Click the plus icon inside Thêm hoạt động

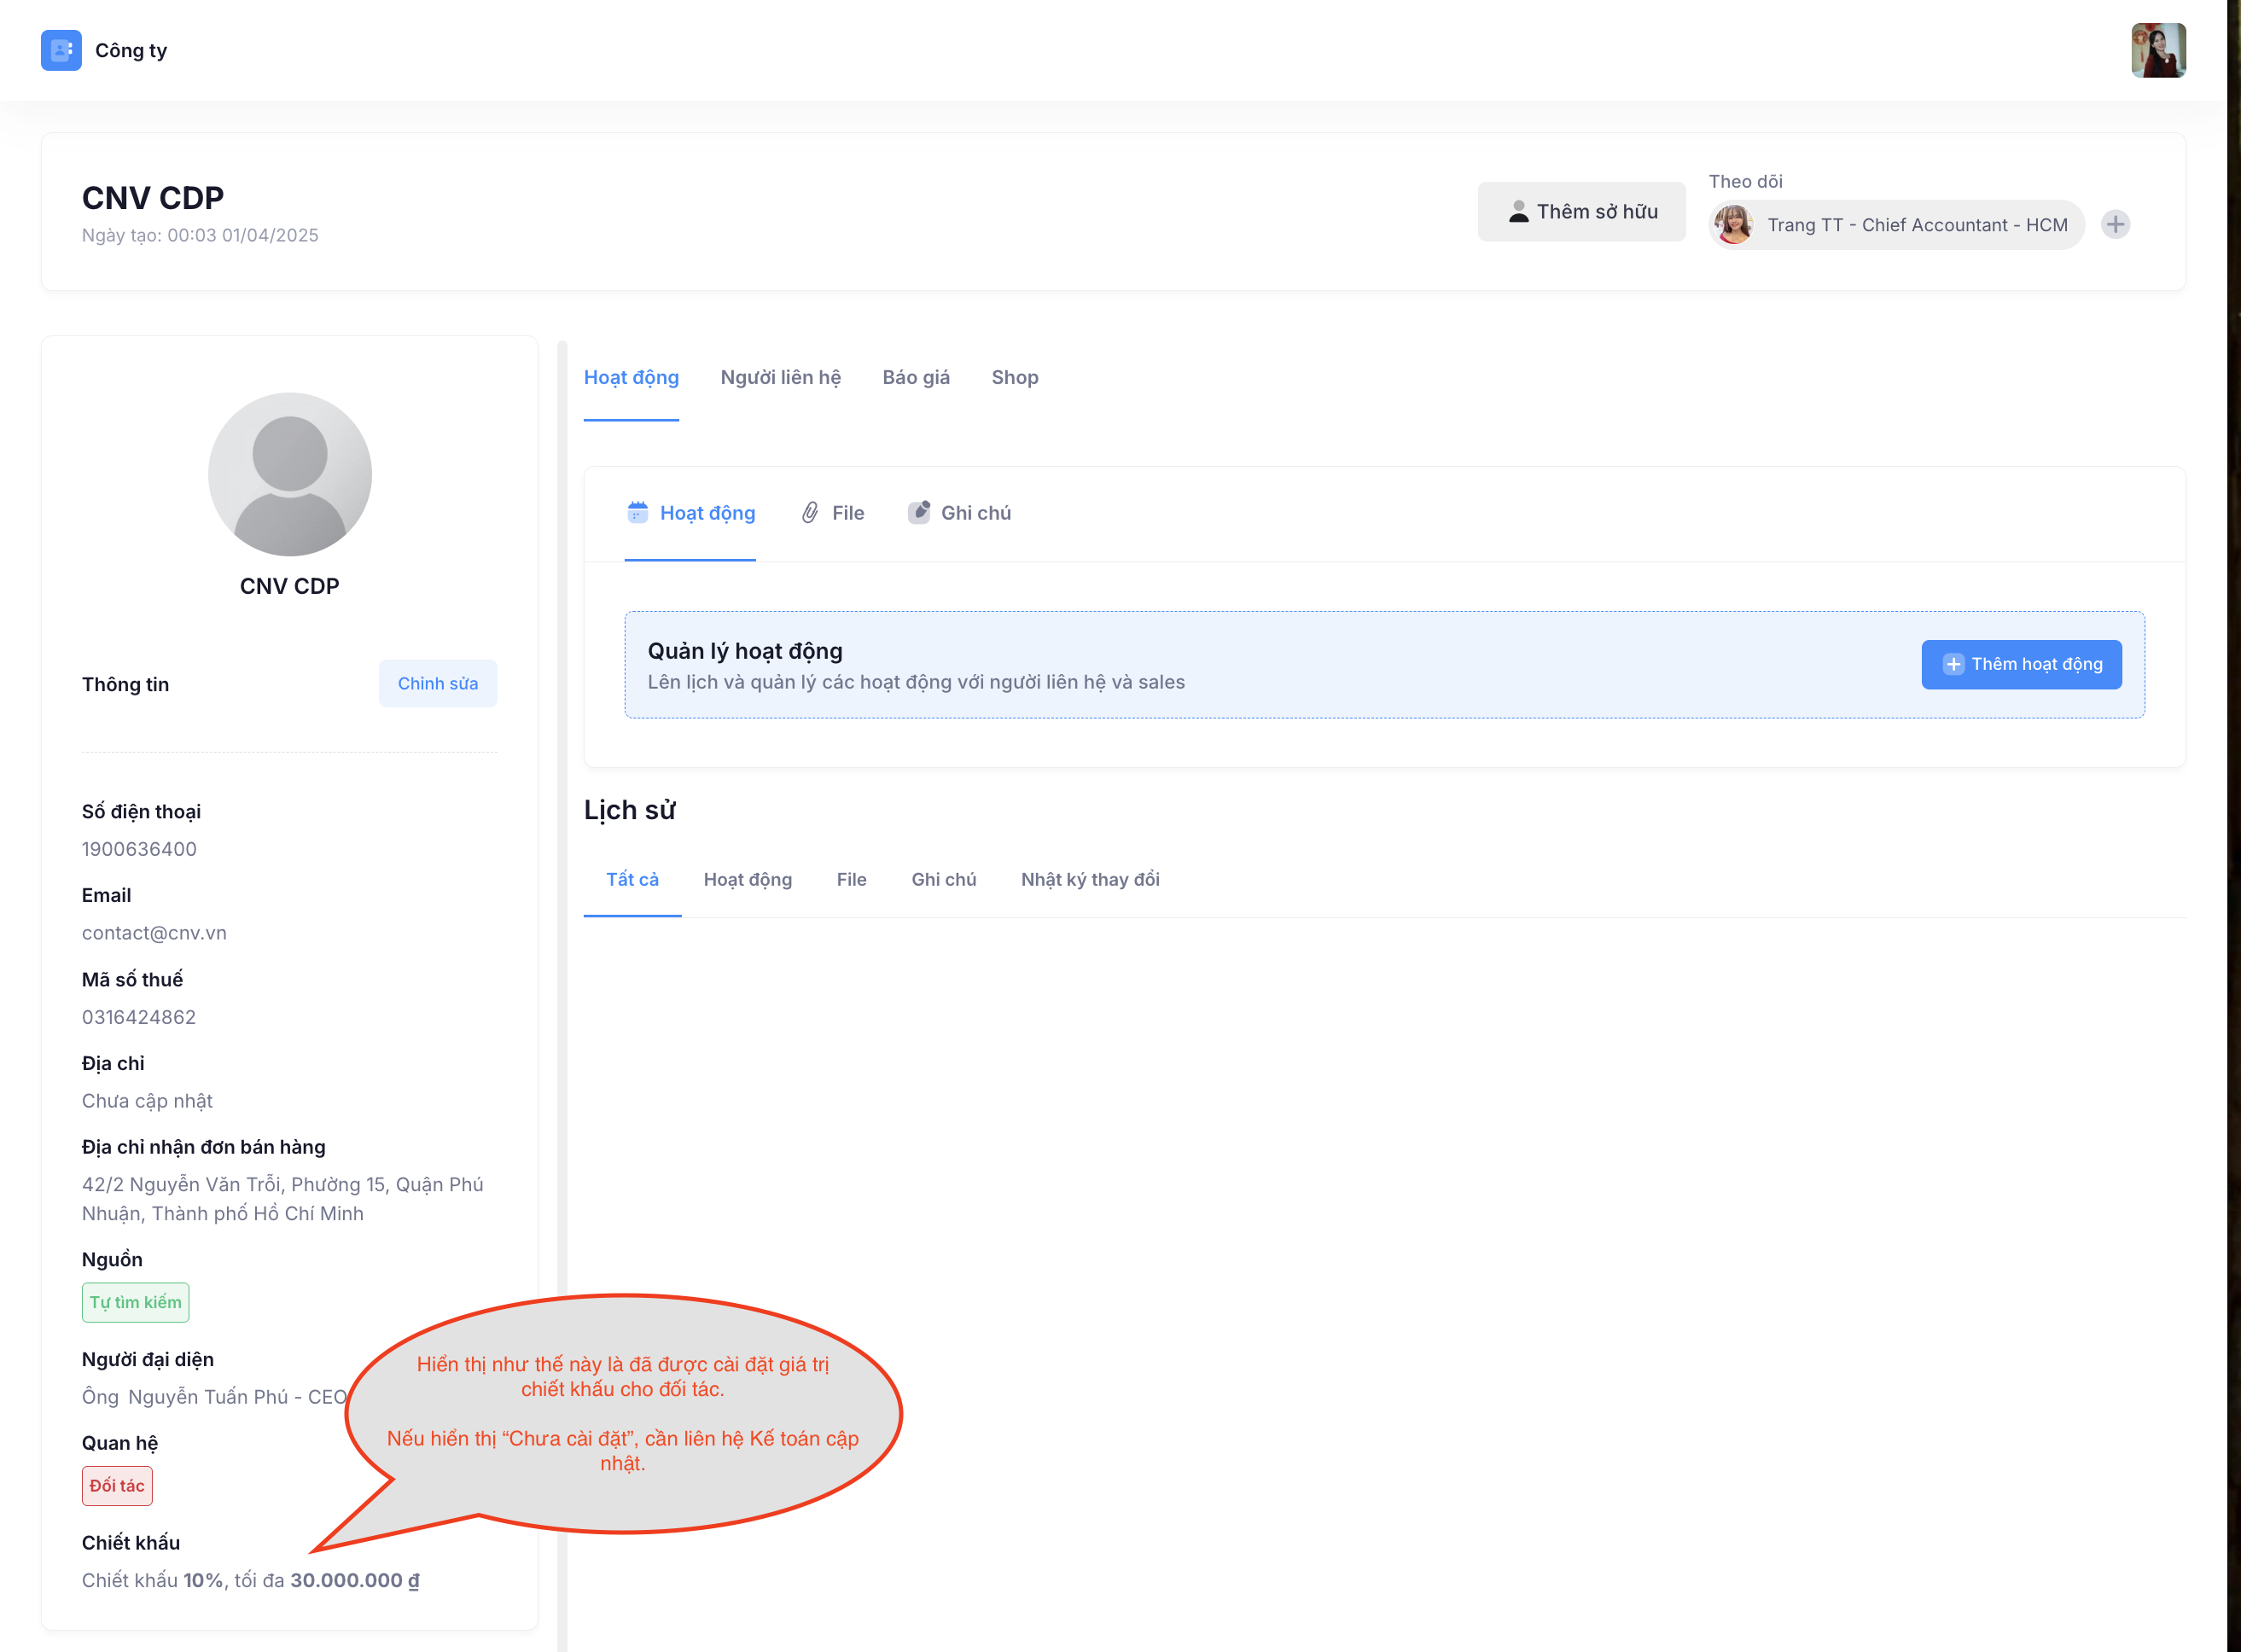pyautogui.click(x=1953, y=664)
